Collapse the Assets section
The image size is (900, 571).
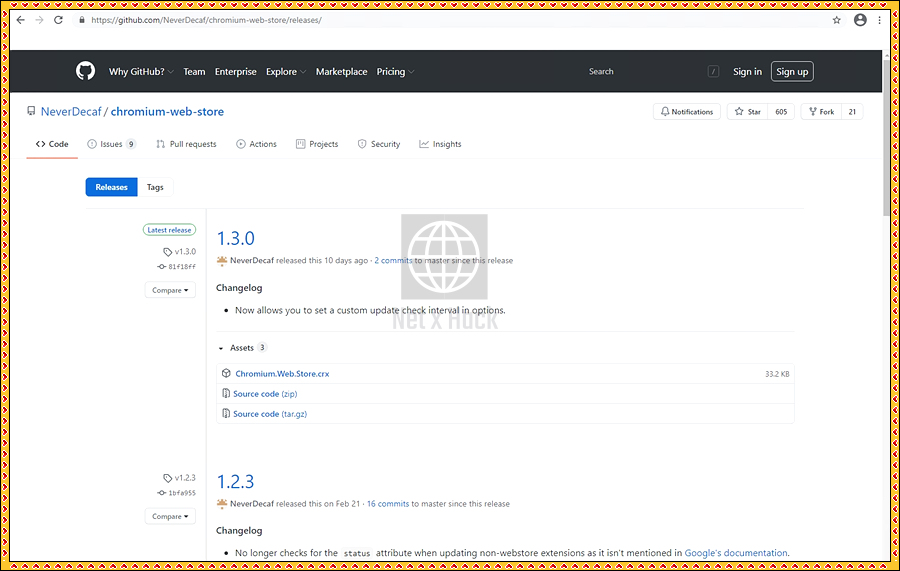(241, 348)
